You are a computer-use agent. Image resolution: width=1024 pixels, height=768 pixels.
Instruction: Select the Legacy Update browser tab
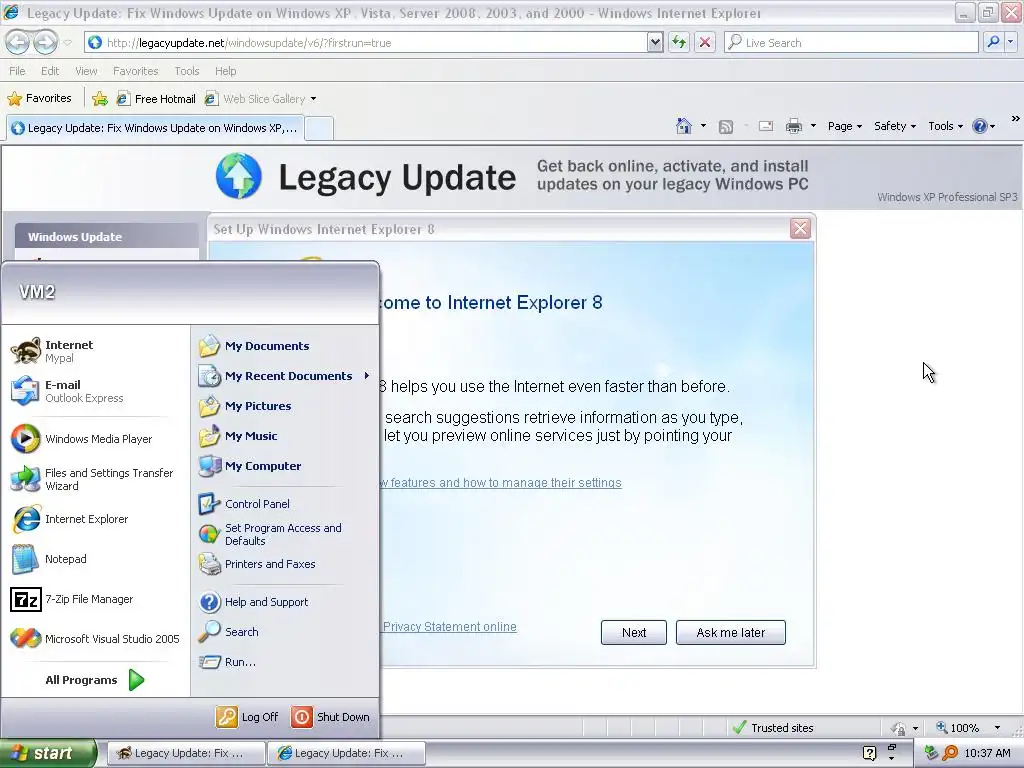click(x=155, y=128)
